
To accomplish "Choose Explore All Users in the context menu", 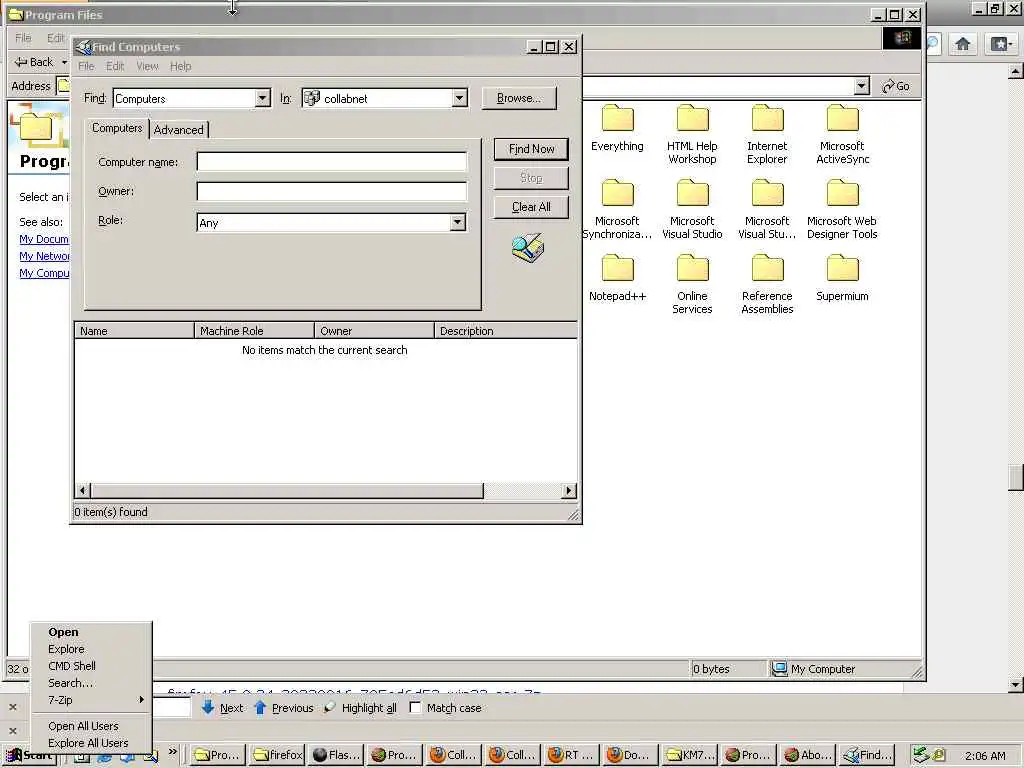I will [92, 743].
